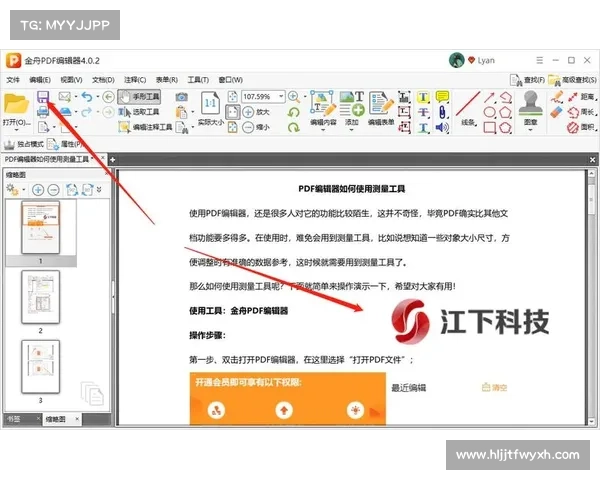Click the oval shape tool icon
This screenshot has width=600, height=480.
tap(489, 112)
